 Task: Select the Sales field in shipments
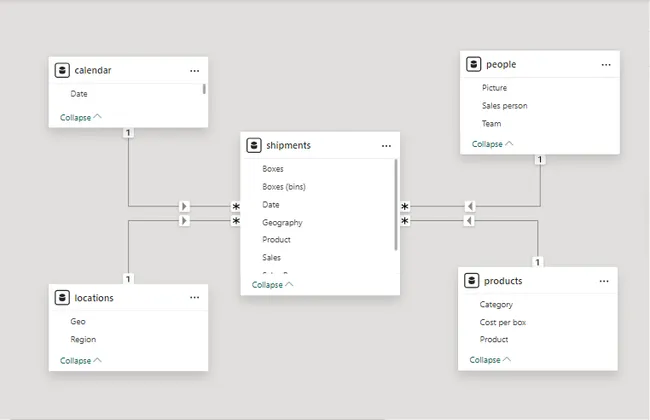pos(272,257)
